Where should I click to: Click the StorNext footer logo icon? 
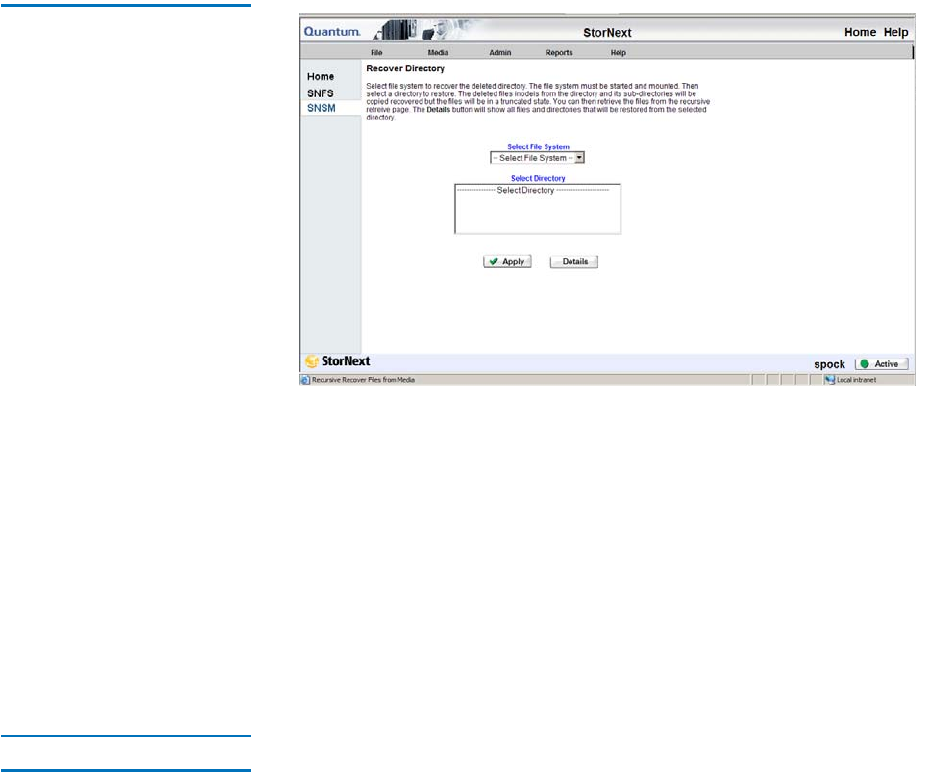(312, 361)
